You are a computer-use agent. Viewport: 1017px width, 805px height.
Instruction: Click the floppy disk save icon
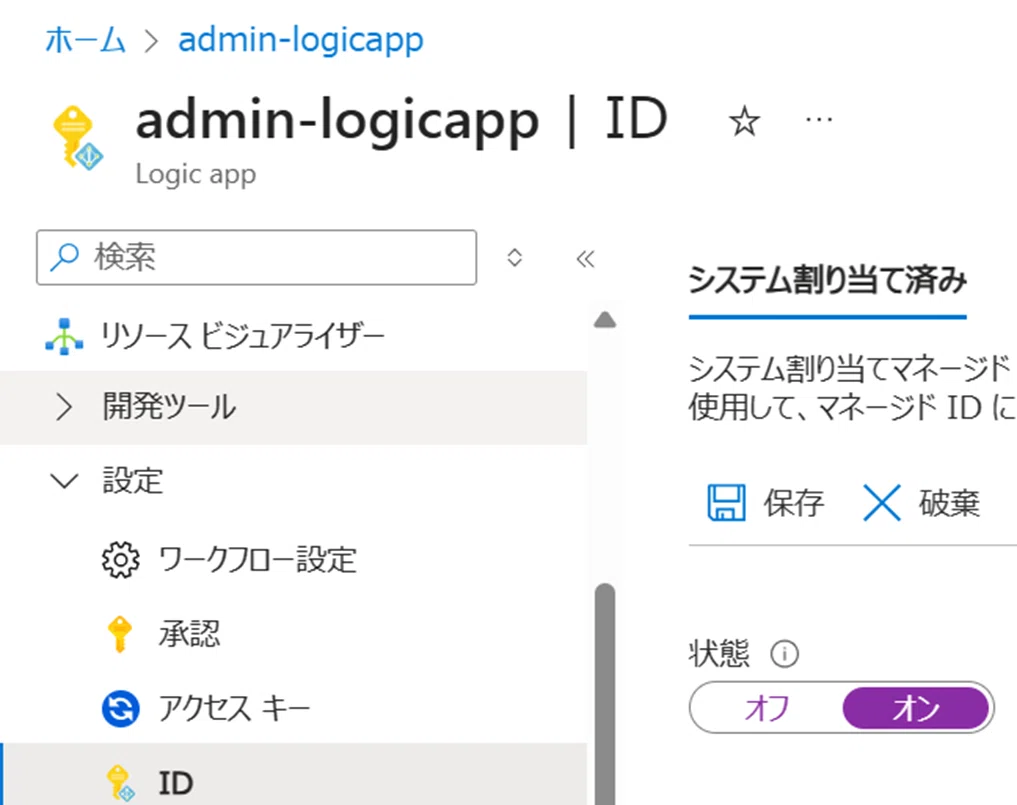tap(726, 503)
